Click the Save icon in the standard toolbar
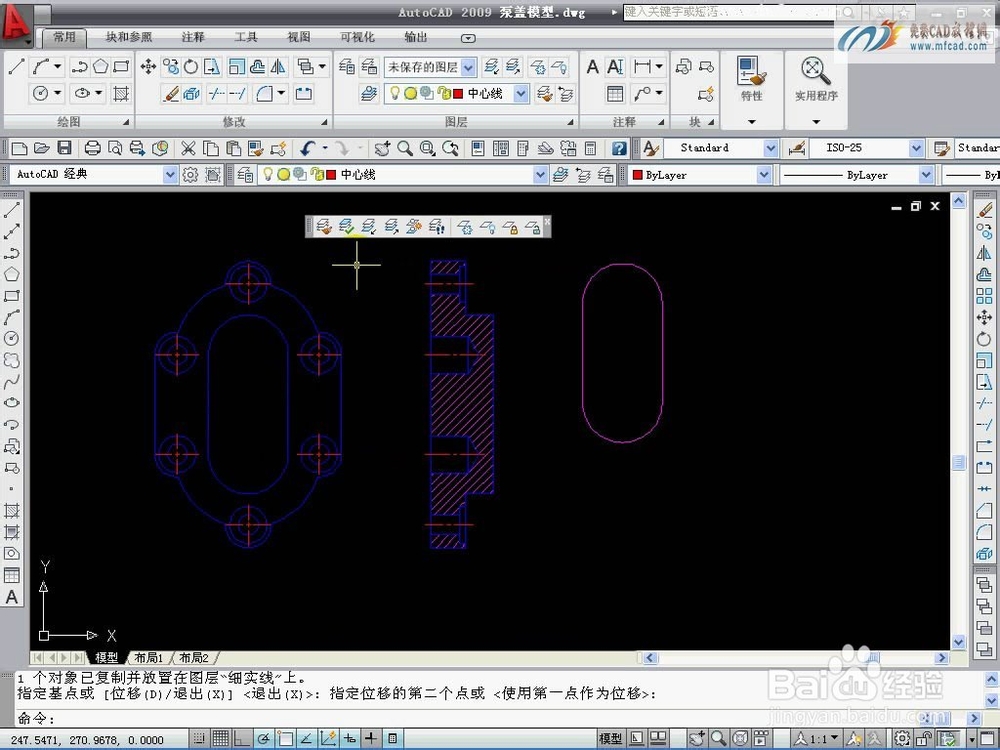The height and width of the screenshot is (750, 1000). pyautogui.click(x=64, y=149)
